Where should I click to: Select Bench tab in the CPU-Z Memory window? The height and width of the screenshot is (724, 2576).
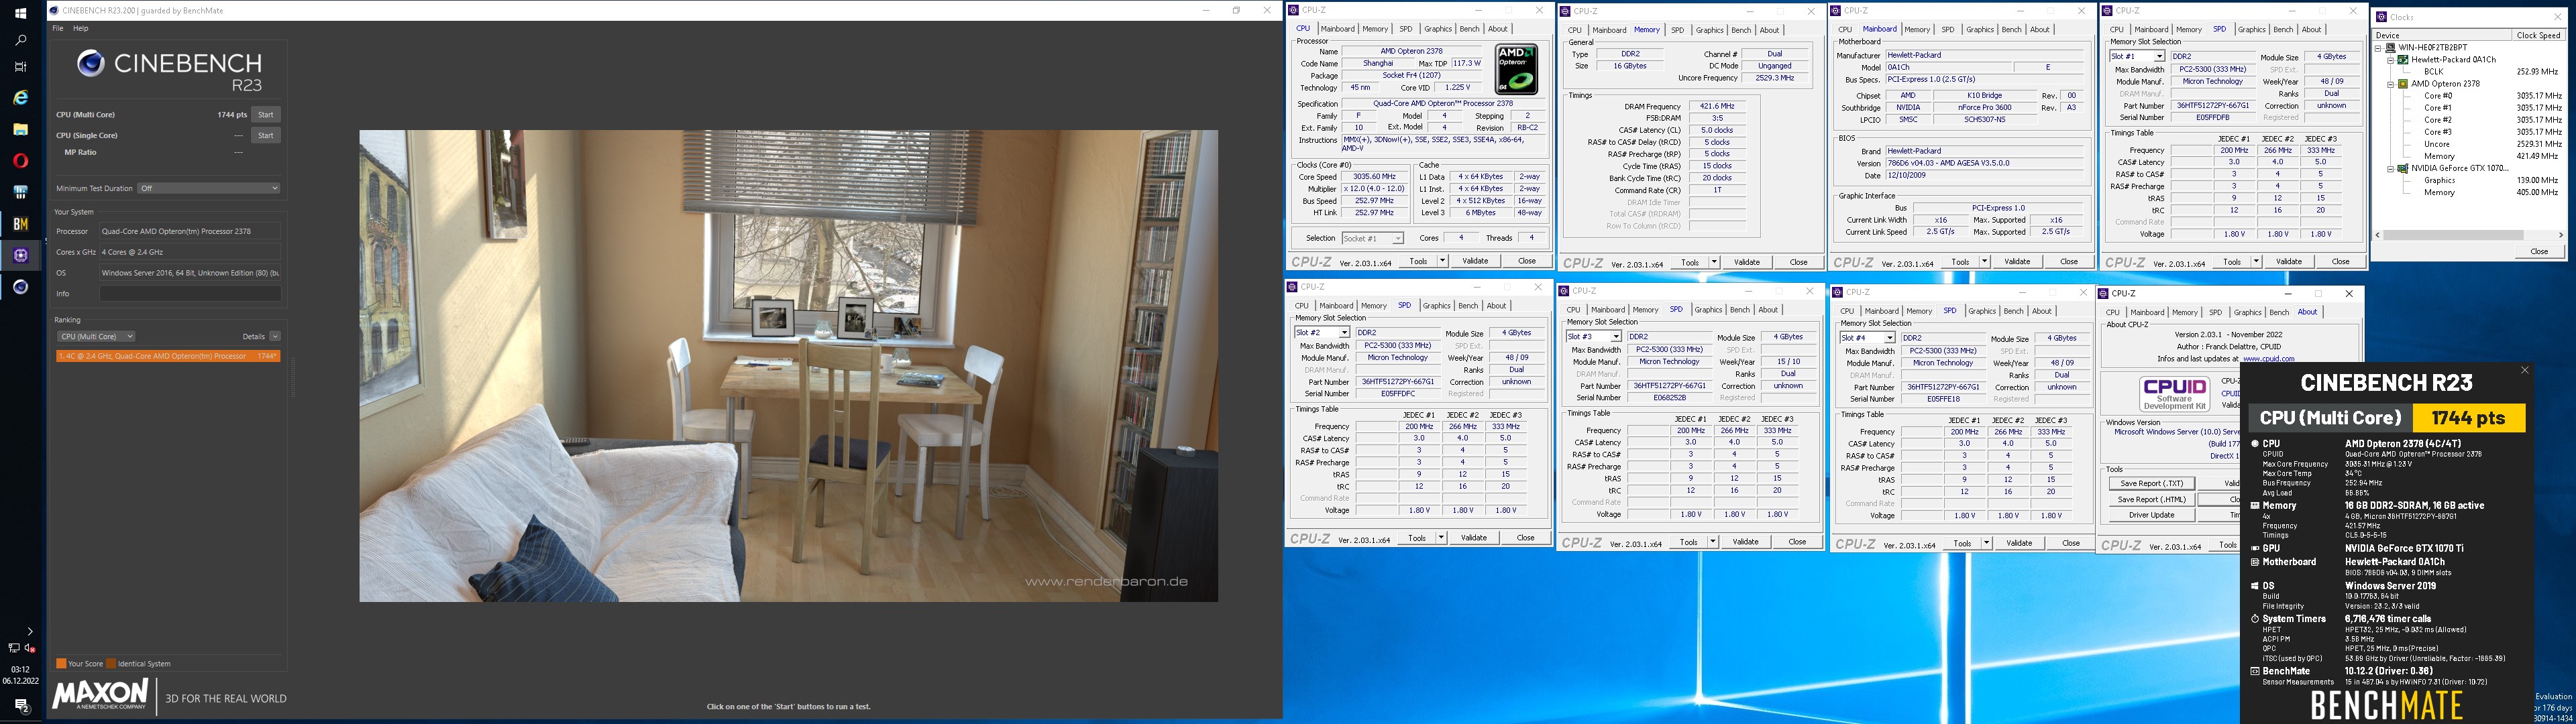click(1741, 30)
